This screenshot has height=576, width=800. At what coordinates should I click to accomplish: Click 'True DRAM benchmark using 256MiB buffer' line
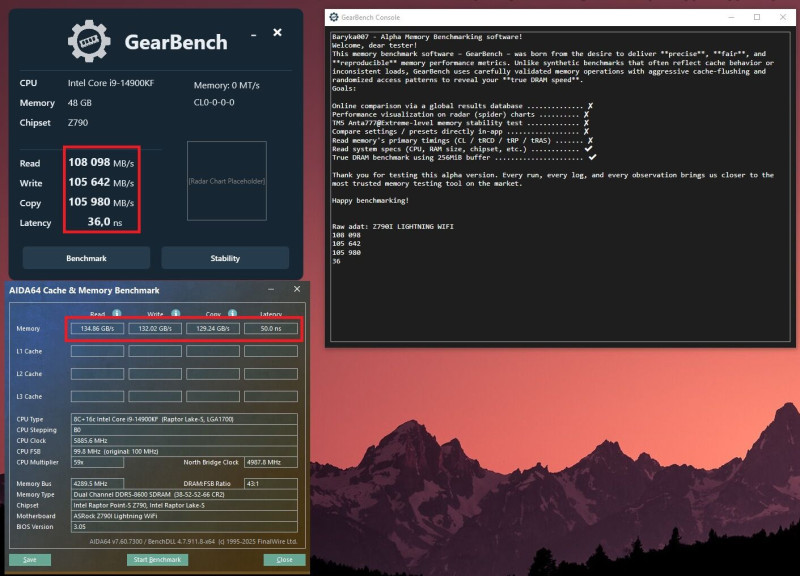click(x=464, y=158)
